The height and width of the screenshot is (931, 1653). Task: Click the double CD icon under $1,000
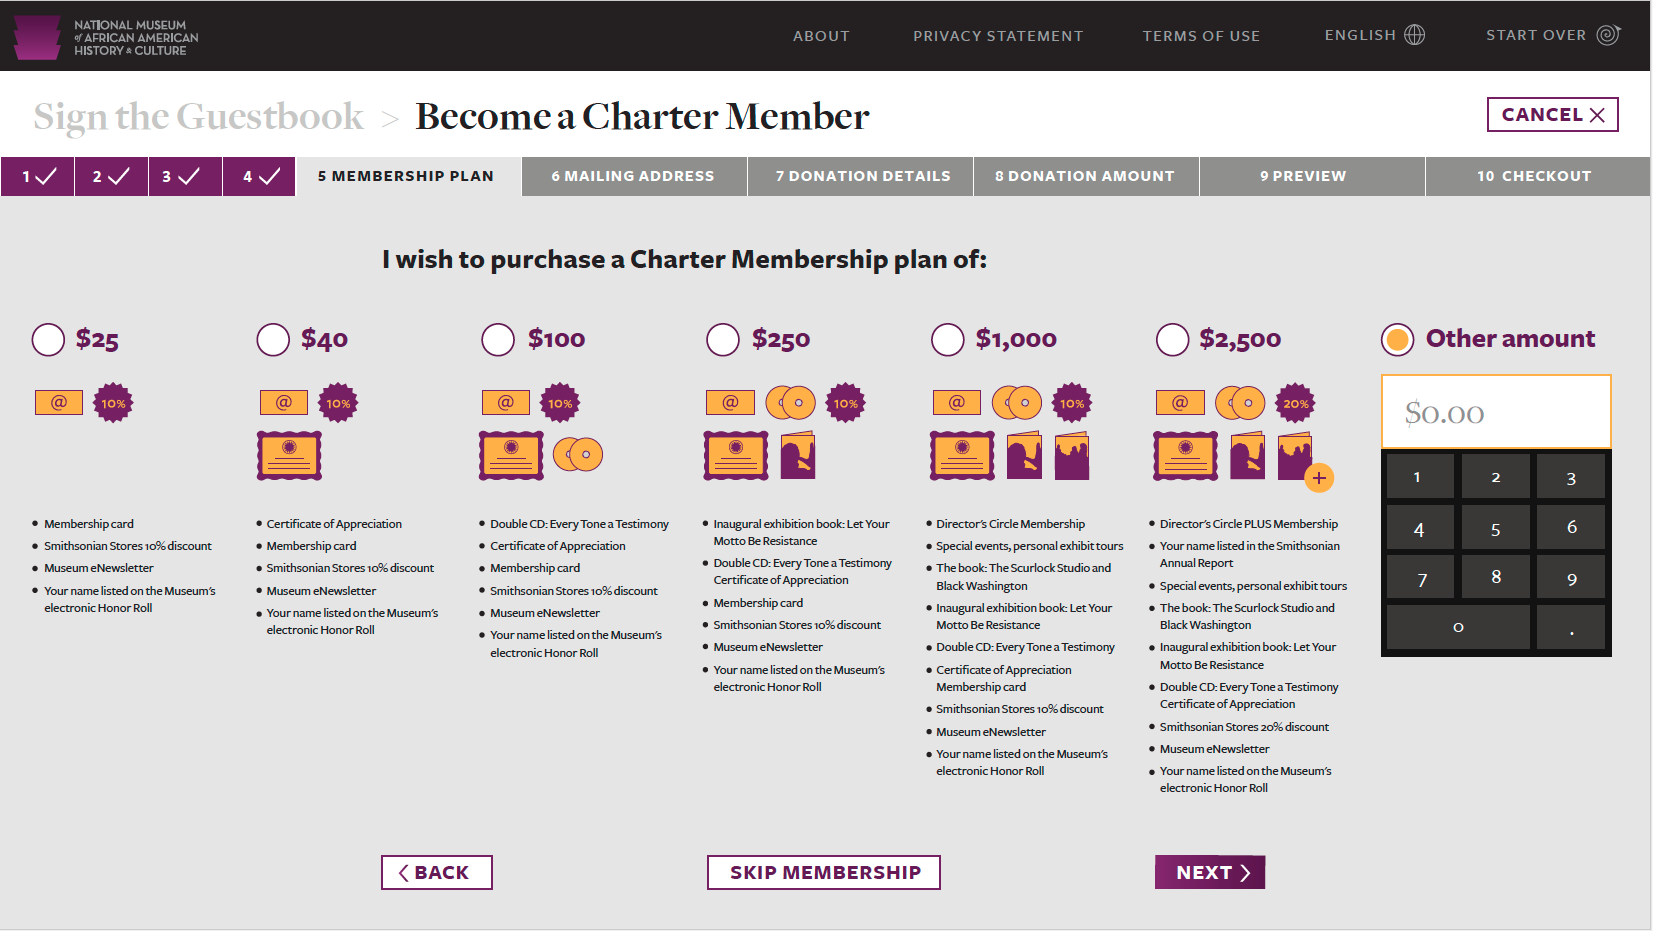[1017, 403]
